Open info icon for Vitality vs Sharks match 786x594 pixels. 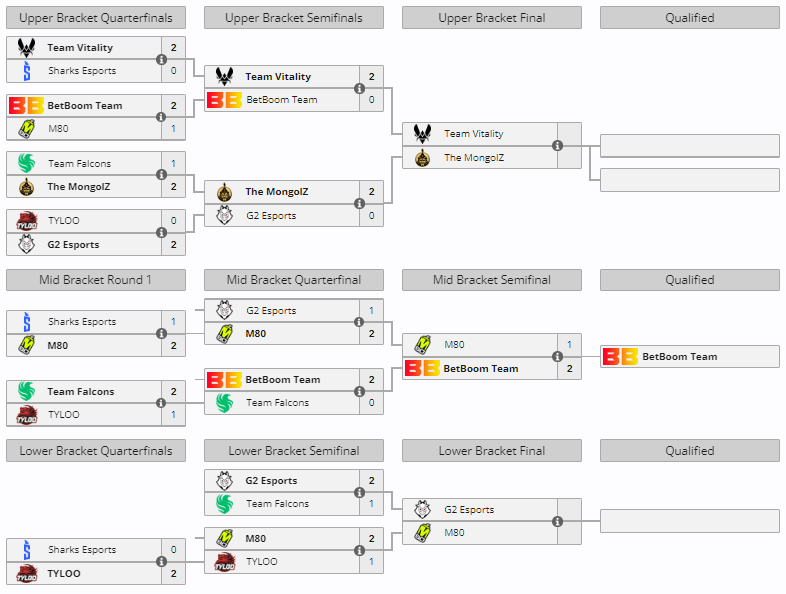[162, 59]
